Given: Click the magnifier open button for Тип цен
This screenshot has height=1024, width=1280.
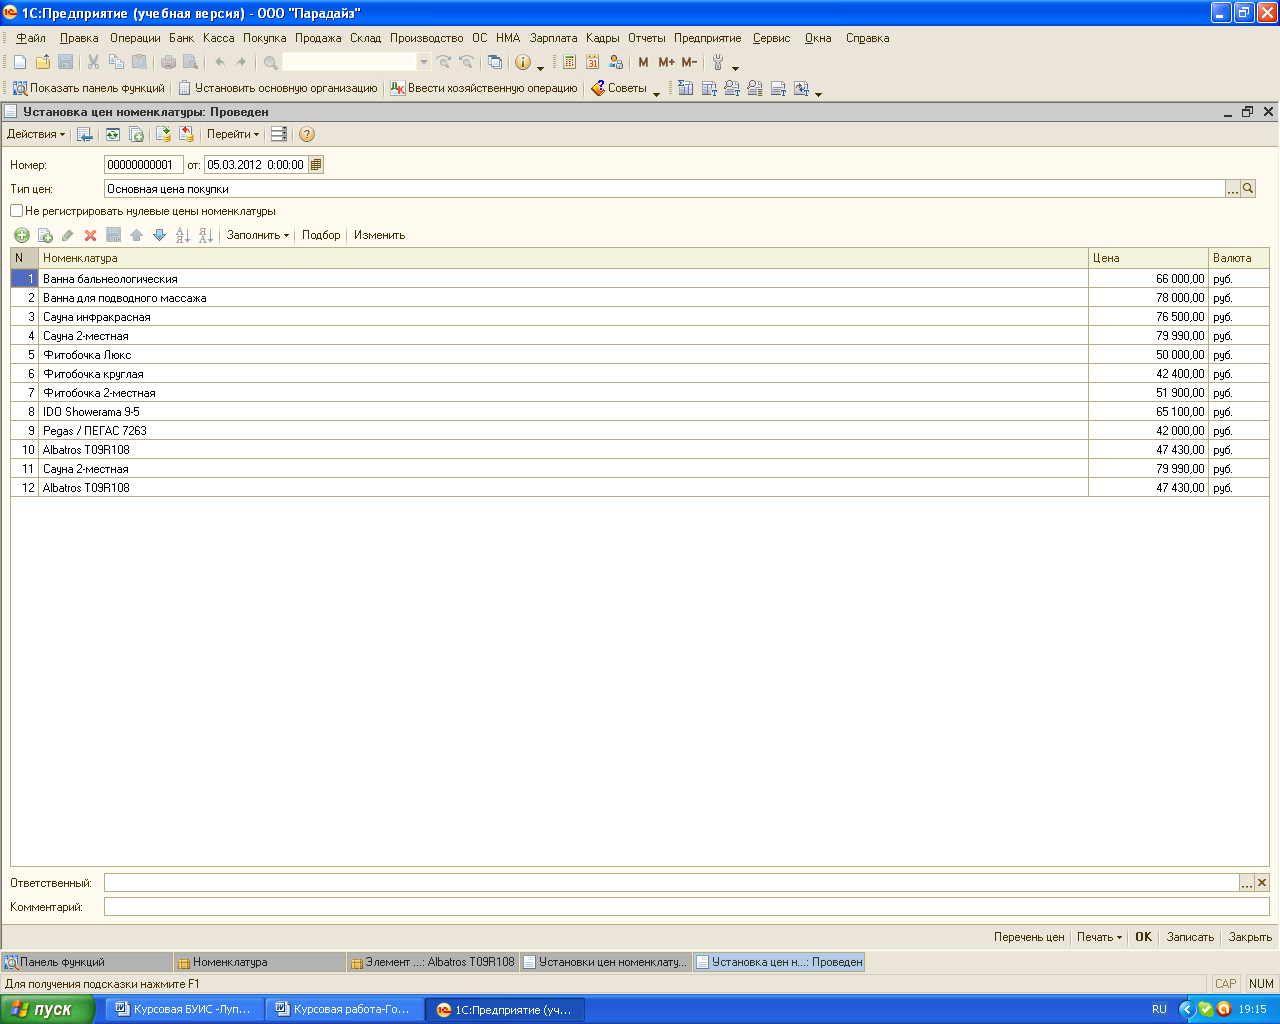Looking at the screenshot, I should pos(1248,189).
